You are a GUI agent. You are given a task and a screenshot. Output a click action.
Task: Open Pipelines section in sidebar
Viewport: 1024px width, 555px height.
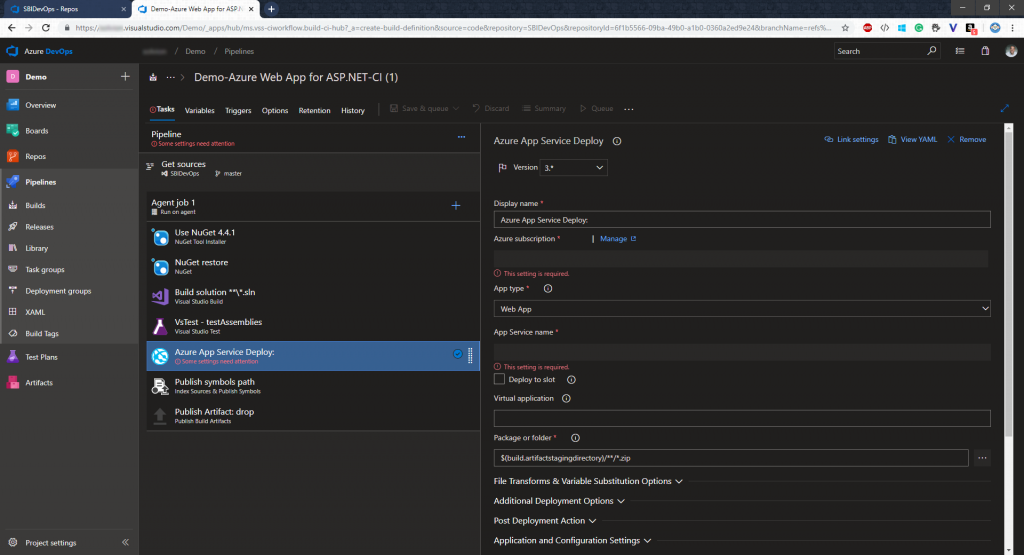[40, 182]
